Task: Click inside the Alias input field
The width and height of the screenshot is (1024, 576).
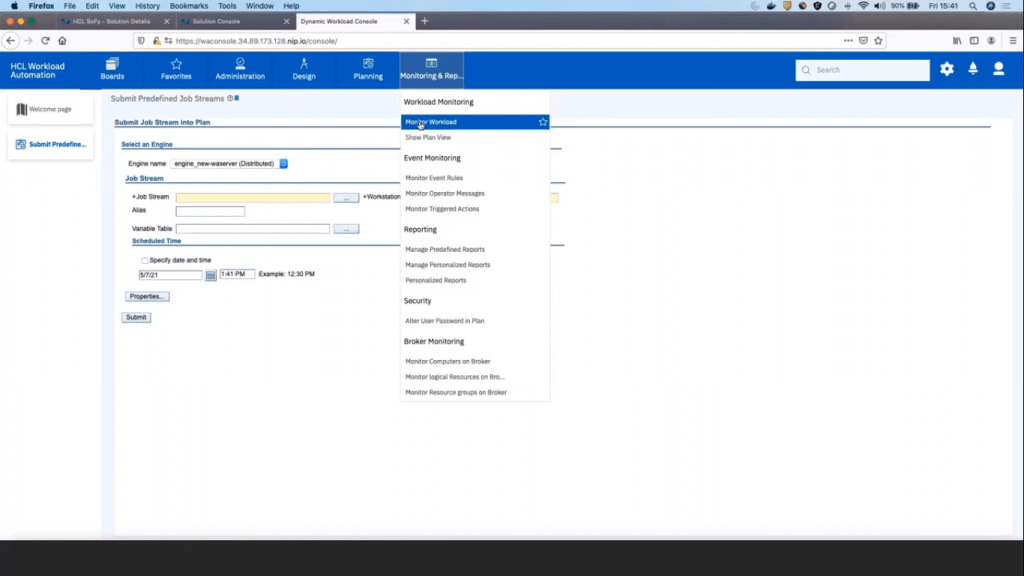Action: coord(209,211)
